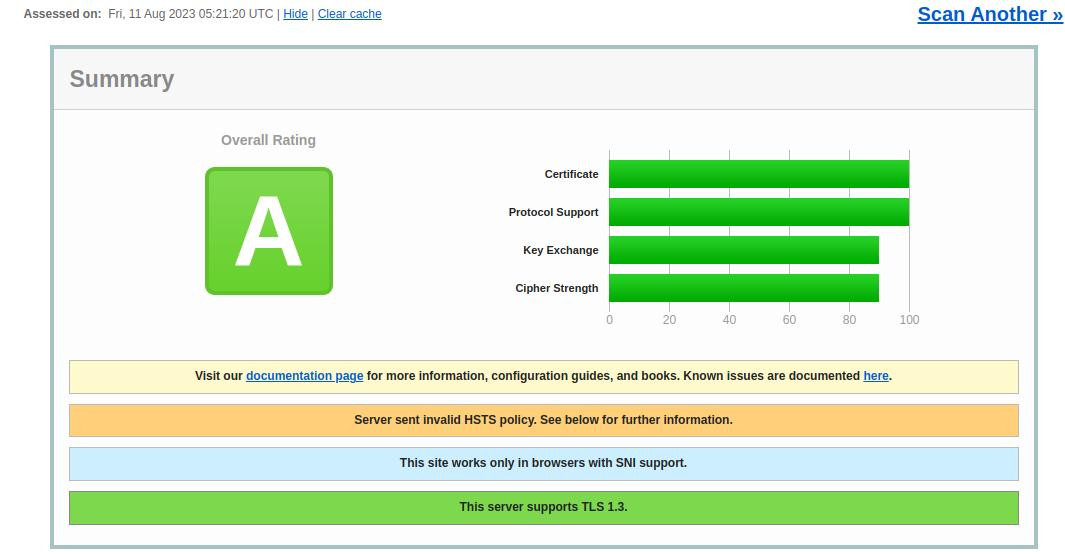The width and height of the screenshot is (1065, 557).
Task: Click the Clear cache link
Action: pos(349,14)
